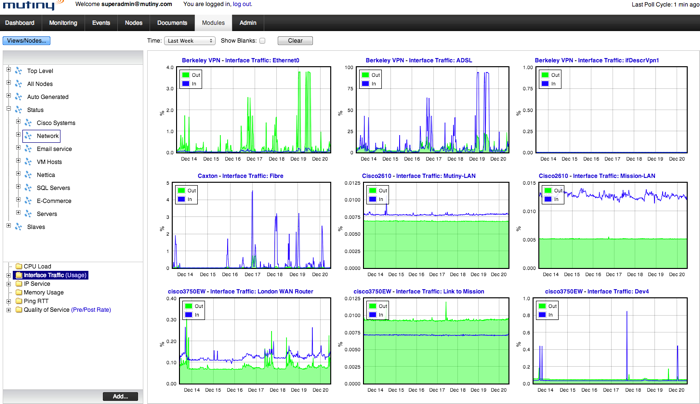Open the Monitoring tab
The width and height of the screenshot is (700, 404).
pyautogui.click(x=63, y=23)
